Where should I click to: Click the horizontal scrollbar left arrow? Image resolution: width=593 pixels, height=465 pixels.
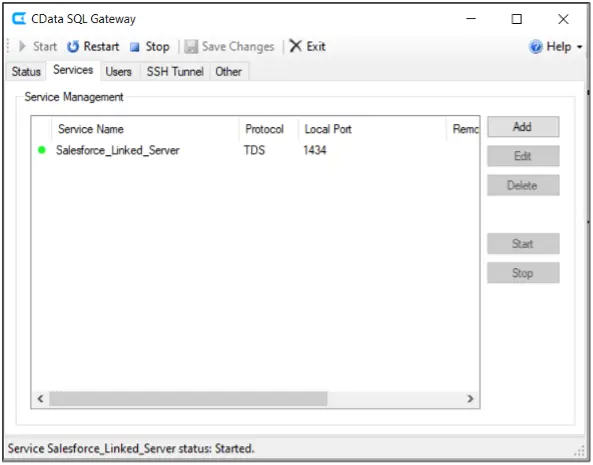coord(40,398)
